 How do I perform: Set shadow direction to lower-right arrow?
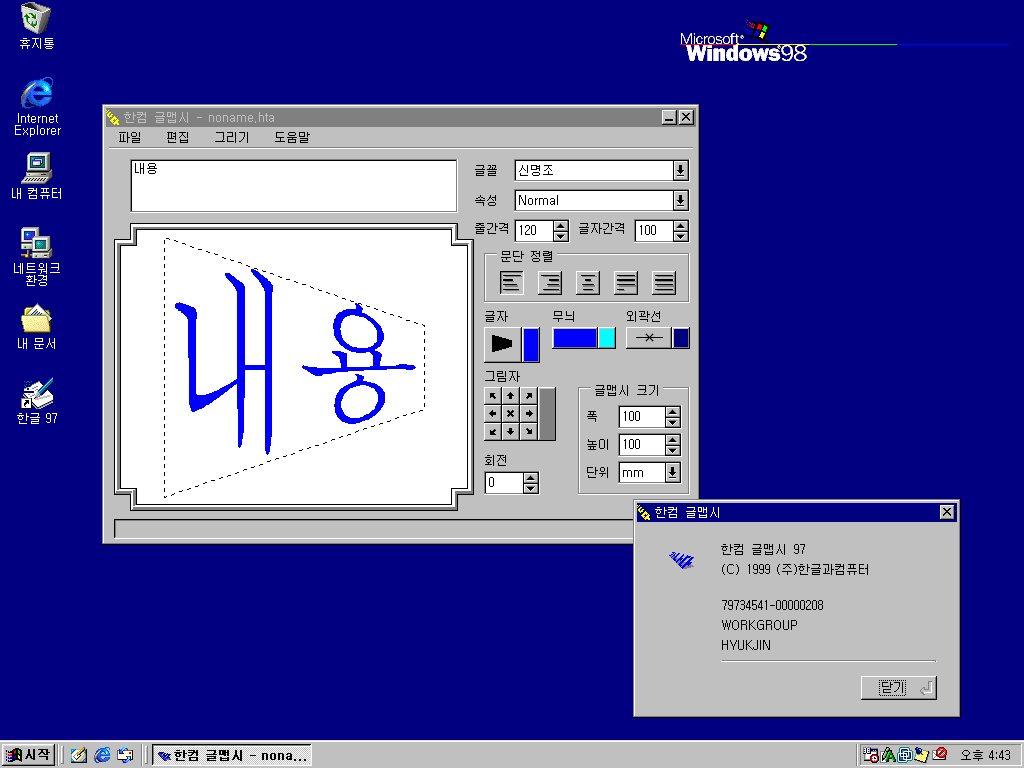click(529, 431)
